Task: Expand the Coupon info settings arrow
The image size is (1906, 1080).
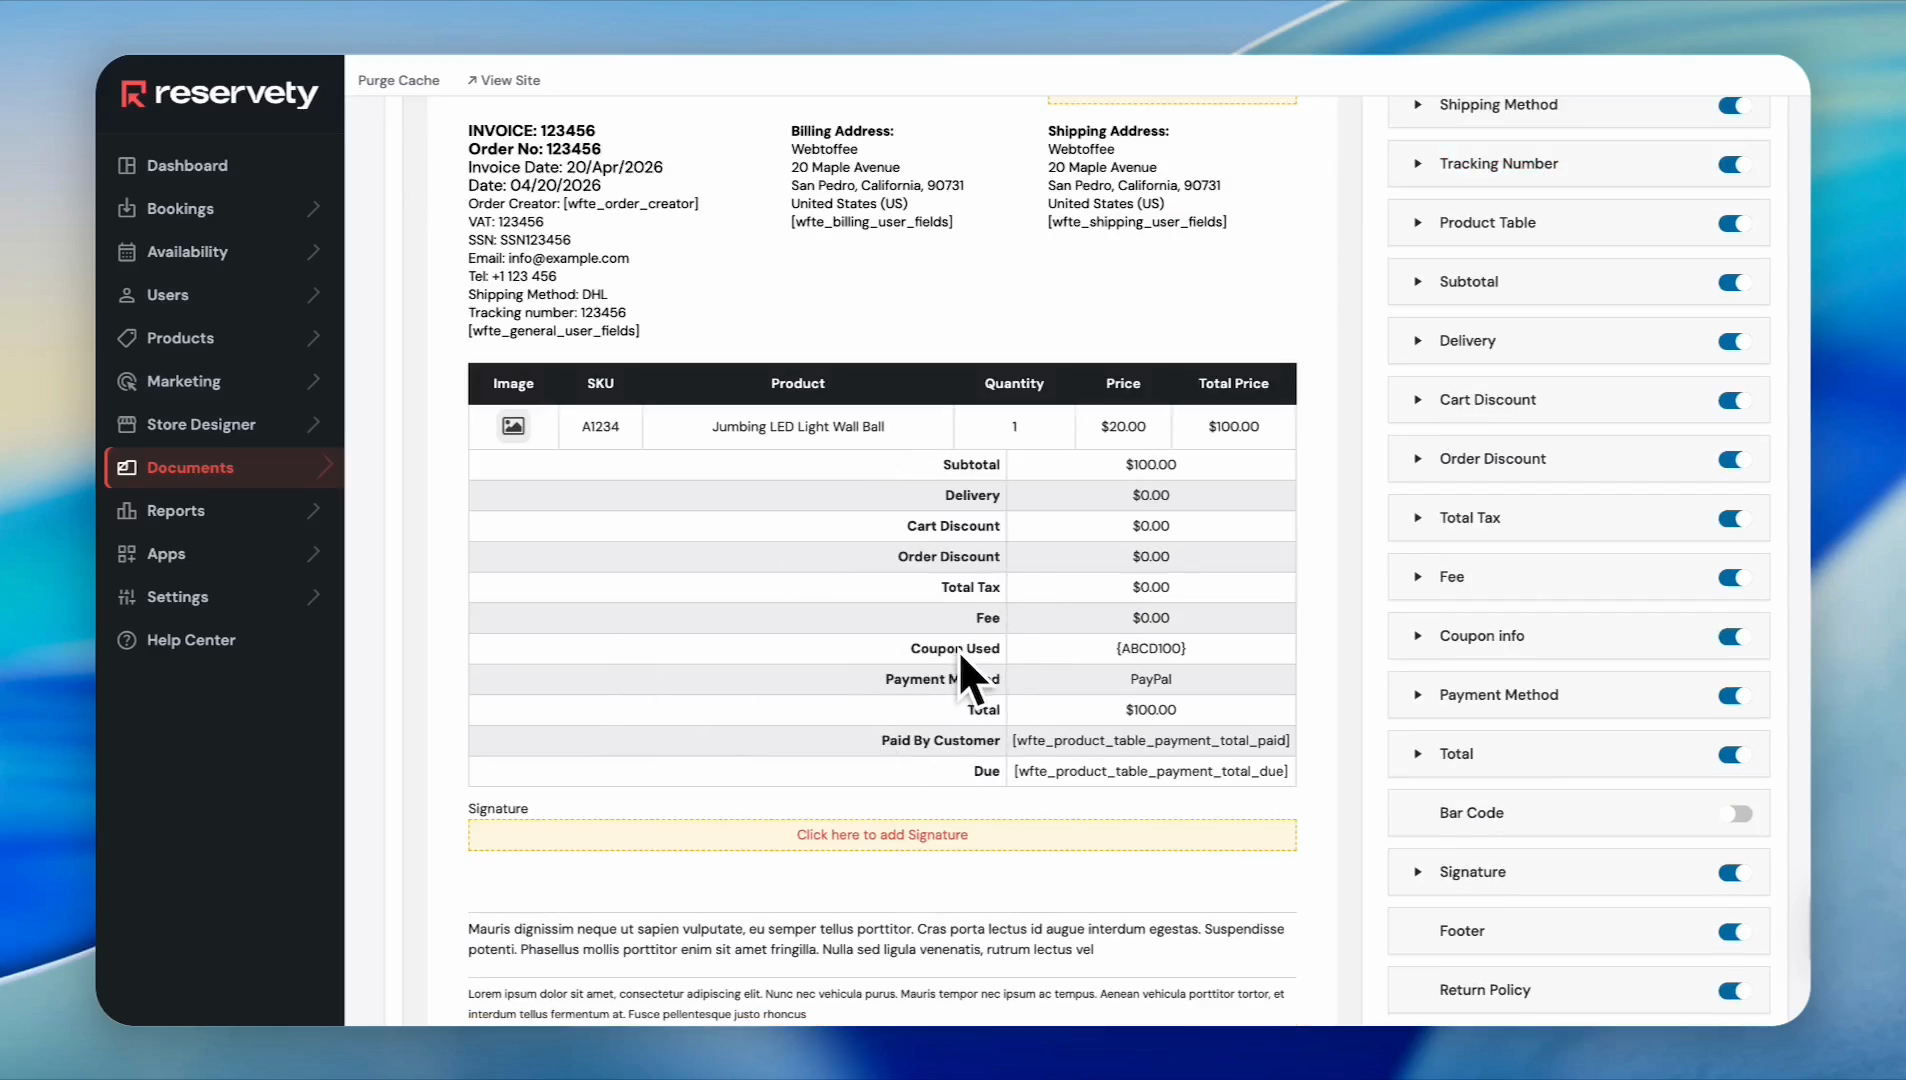Action: pos(1417,636)
